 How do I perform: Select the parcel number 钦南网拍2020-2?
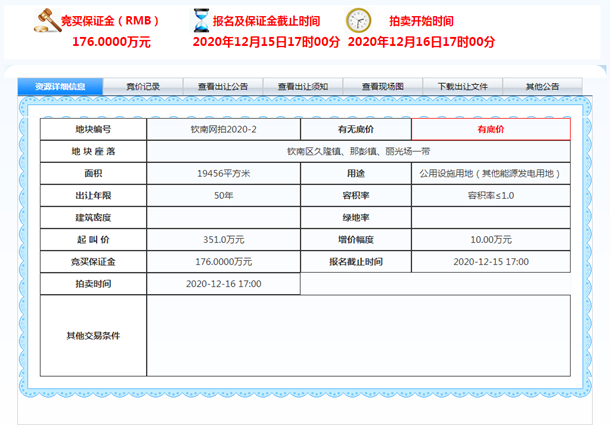click(224, 129)
